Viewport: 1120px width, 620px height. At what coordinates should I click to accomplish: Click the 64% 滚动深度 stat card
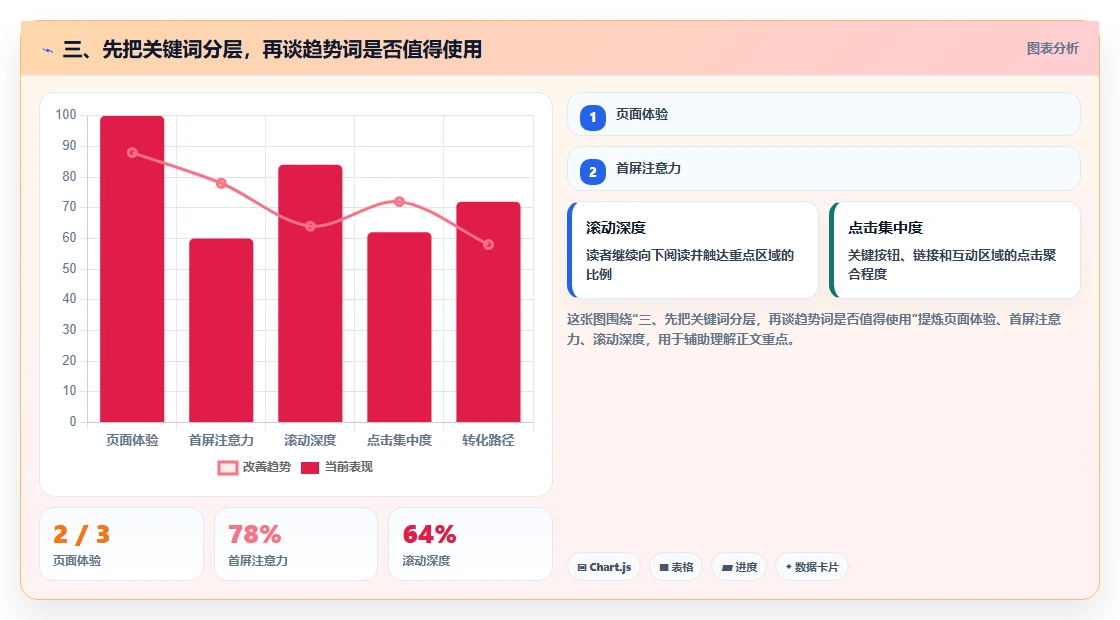point(470,544)
